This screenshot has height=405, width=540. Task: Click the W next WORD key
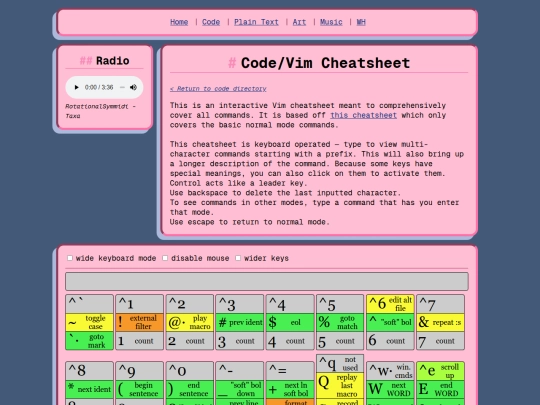coord(390,389)
